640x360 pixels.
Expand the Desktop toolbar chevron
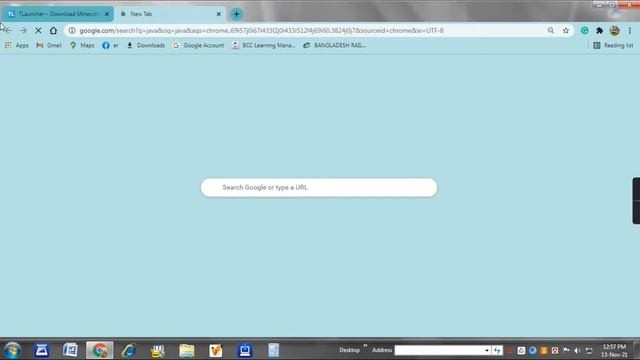pyautogui.click(x=365, y=346)
